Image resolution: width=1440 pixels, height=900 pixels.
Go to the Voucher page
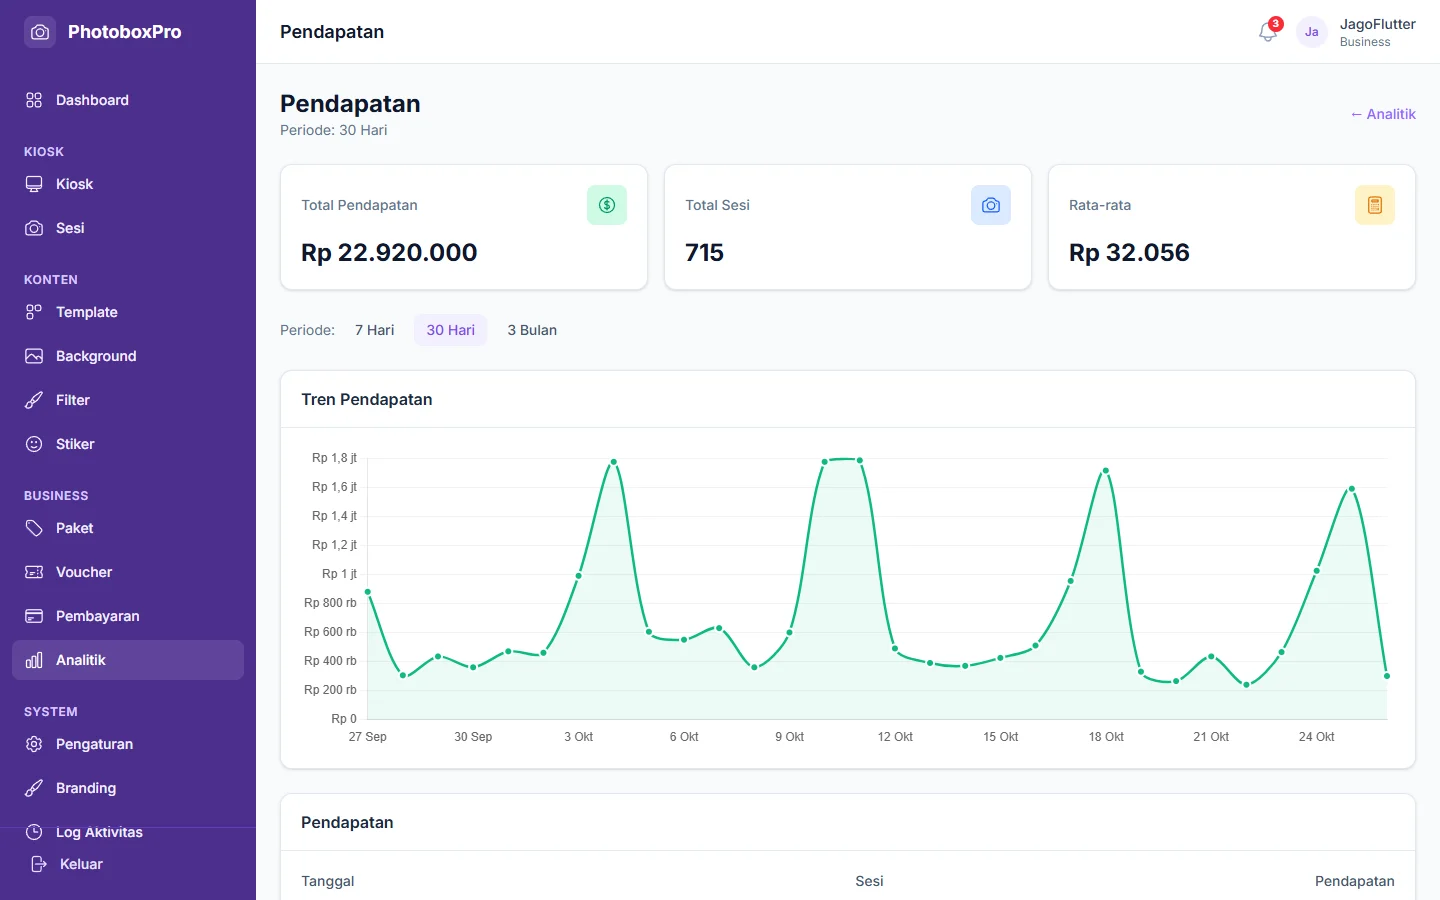tap(128, 572)
